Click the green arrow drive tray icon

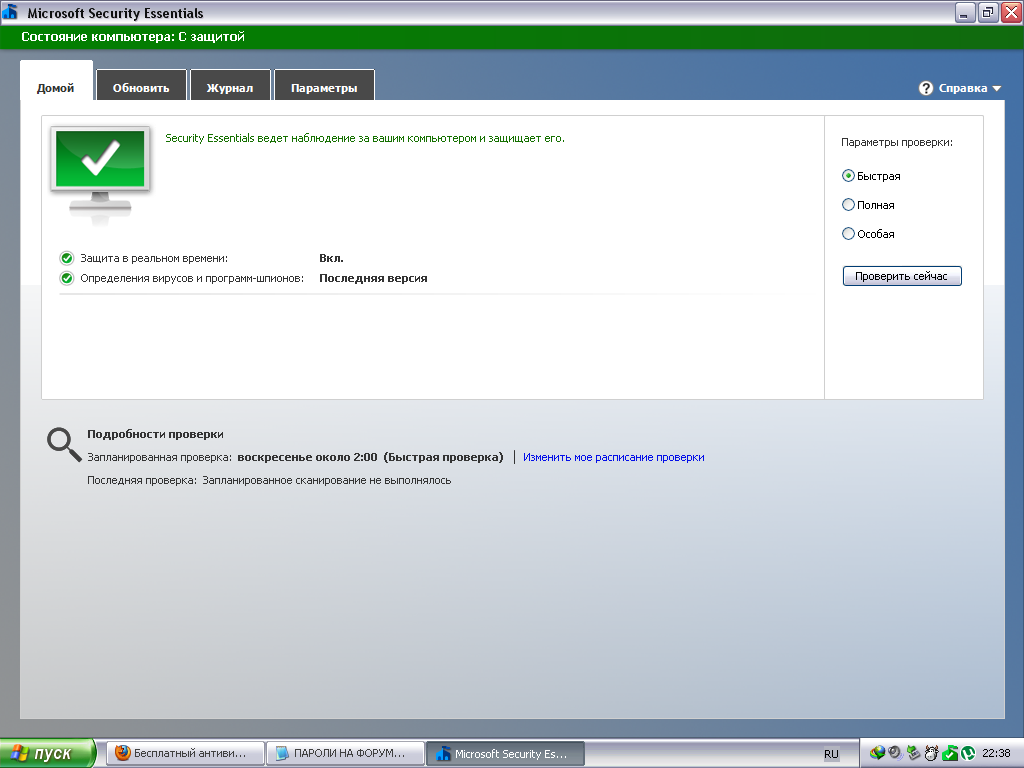click(x=913, y=753)
